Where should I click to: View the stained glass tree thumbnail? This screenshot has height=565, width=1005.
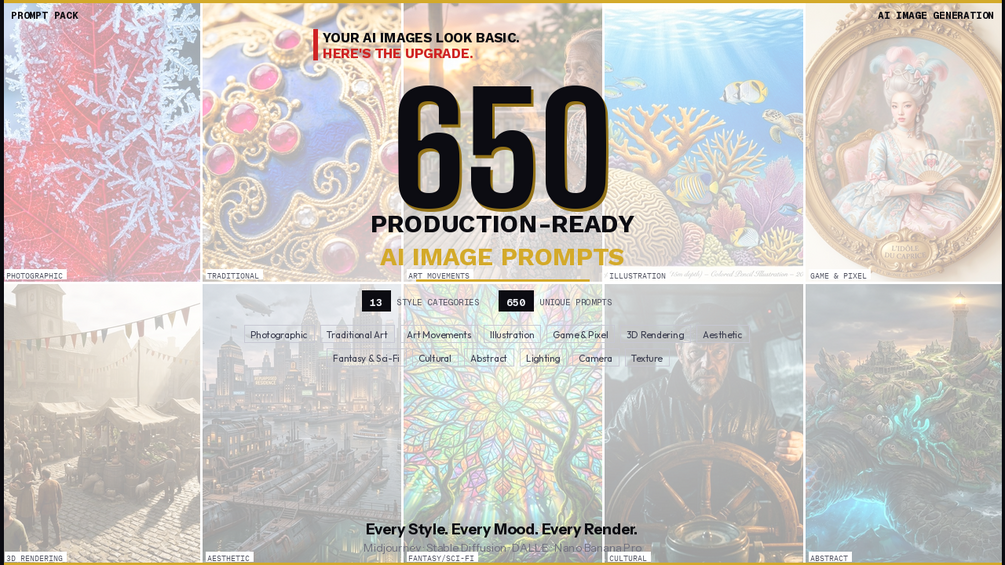click(x=502, y=423)
